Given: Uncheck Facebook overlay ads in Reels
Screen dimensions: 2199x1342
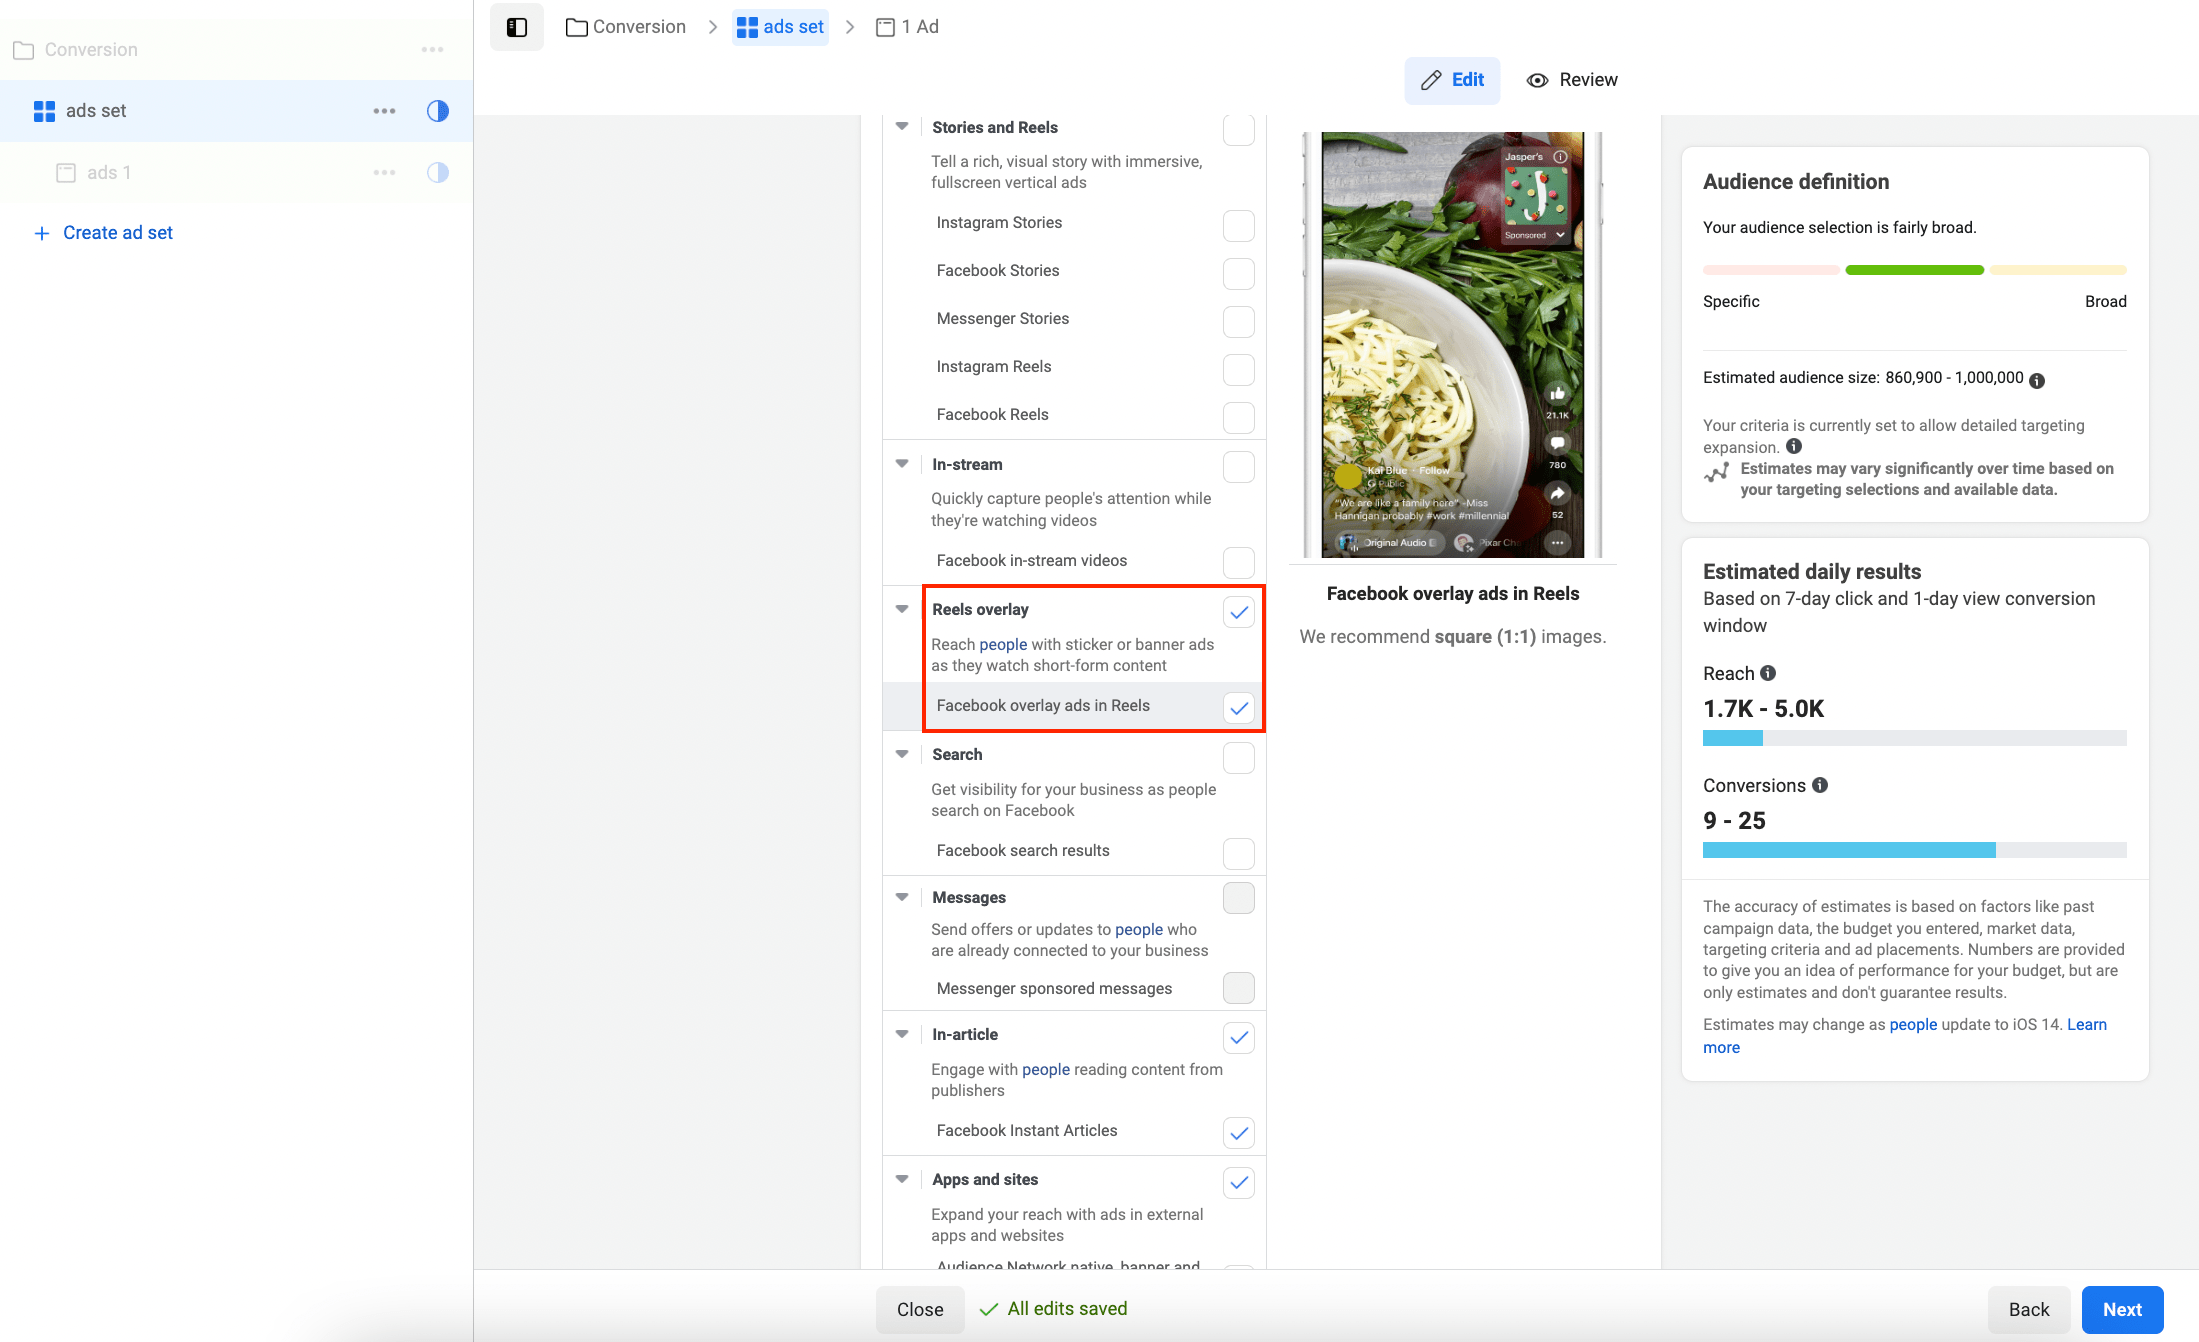Looking at the screenshot, I should (x=1238, y=707).
